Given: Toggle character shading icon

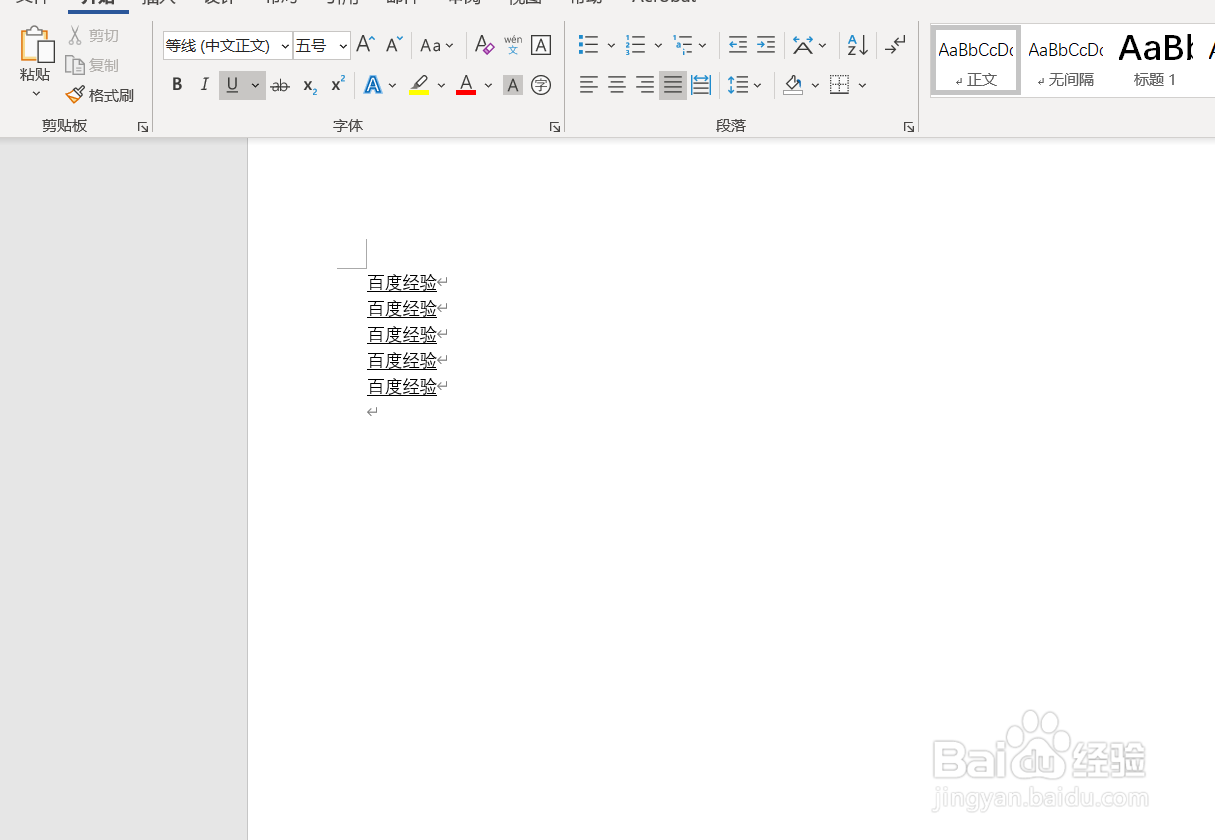Looking at the screenshot, I should pos(513,85).
